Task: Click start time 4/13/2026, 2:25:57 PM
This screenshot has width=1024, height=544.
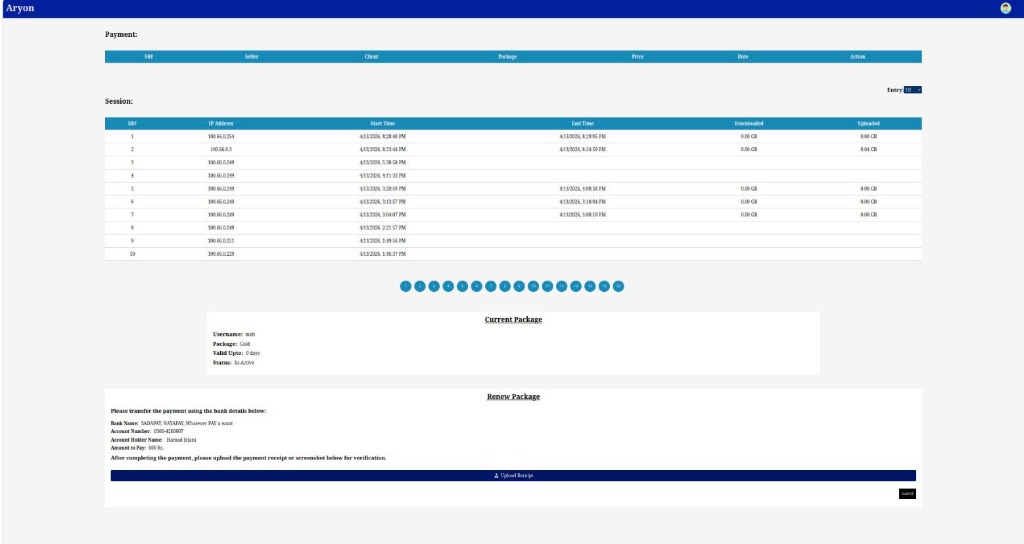Action: click(x=383, y=228)
